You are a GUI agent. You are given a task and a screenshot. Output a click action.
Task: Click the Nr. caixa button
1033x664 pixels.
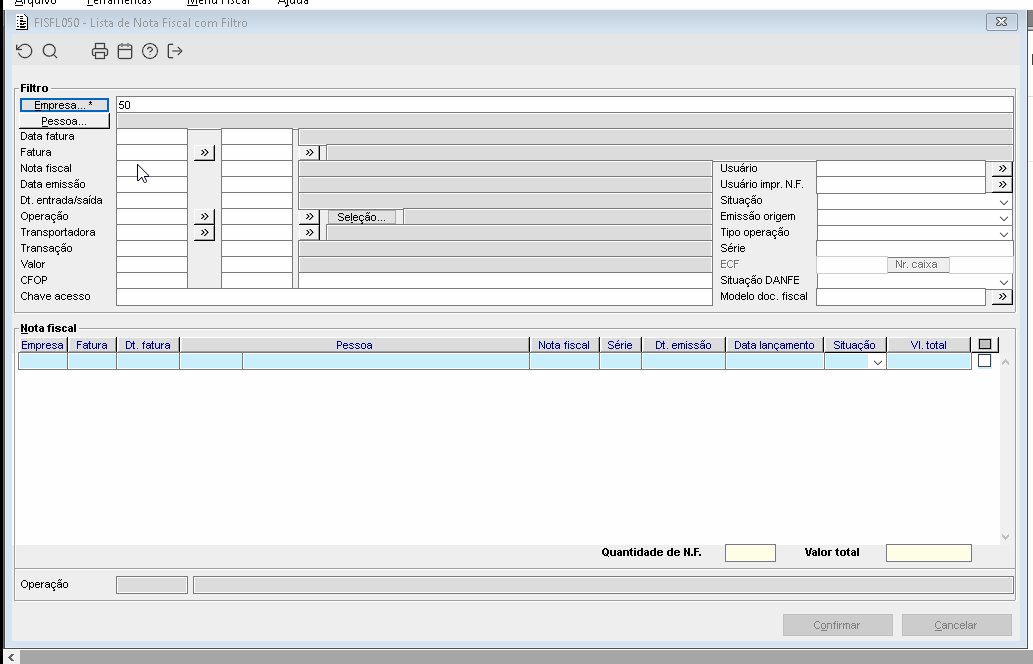coord(916,264)
